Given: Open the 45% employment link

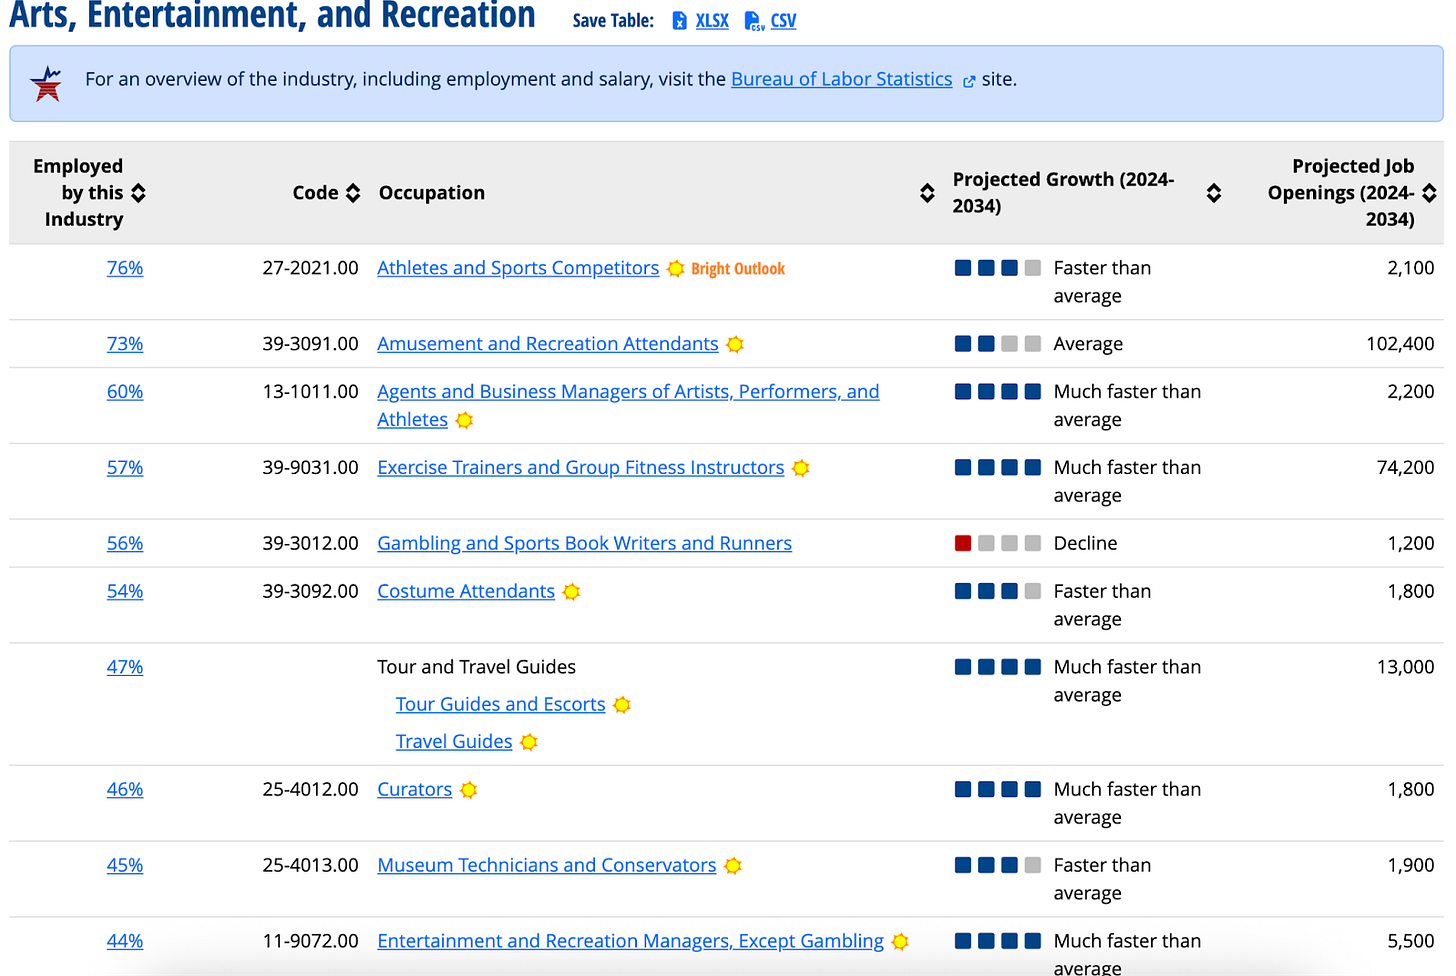Looking at the screenshot, I should [125, 866].
